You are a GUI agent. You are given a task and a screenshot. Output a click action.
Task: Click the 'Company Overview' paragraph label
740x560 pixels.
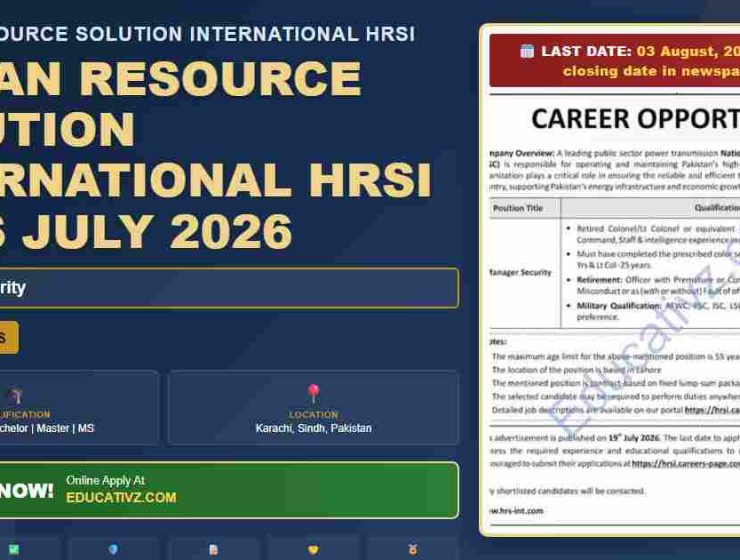tap(522, 153)
